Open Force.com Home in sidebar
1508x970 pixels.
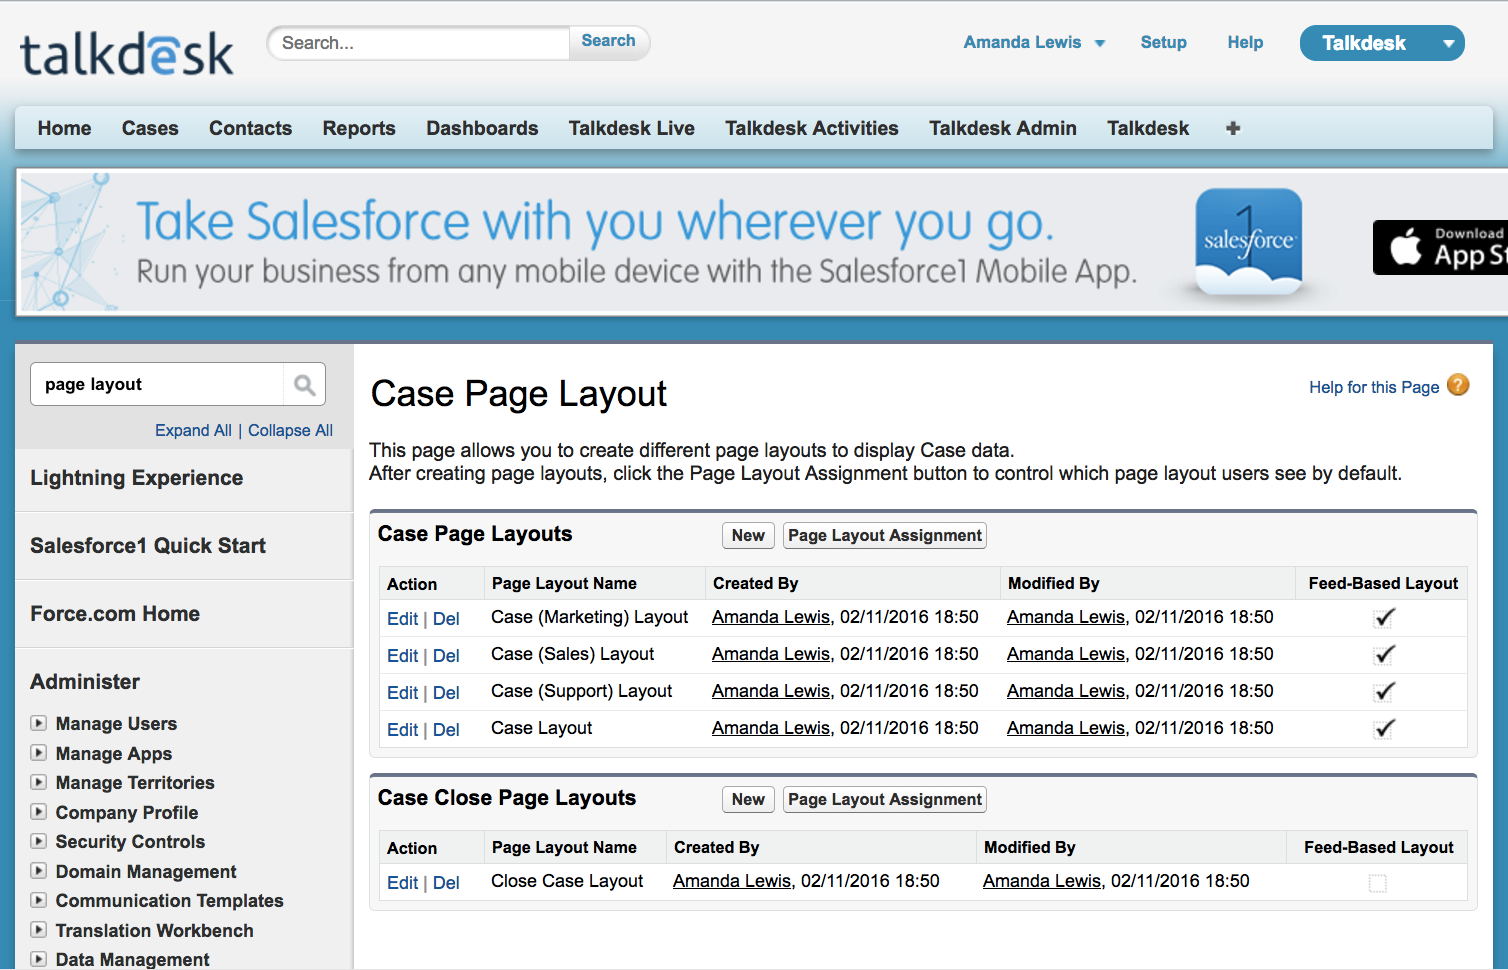pos(115,614)
